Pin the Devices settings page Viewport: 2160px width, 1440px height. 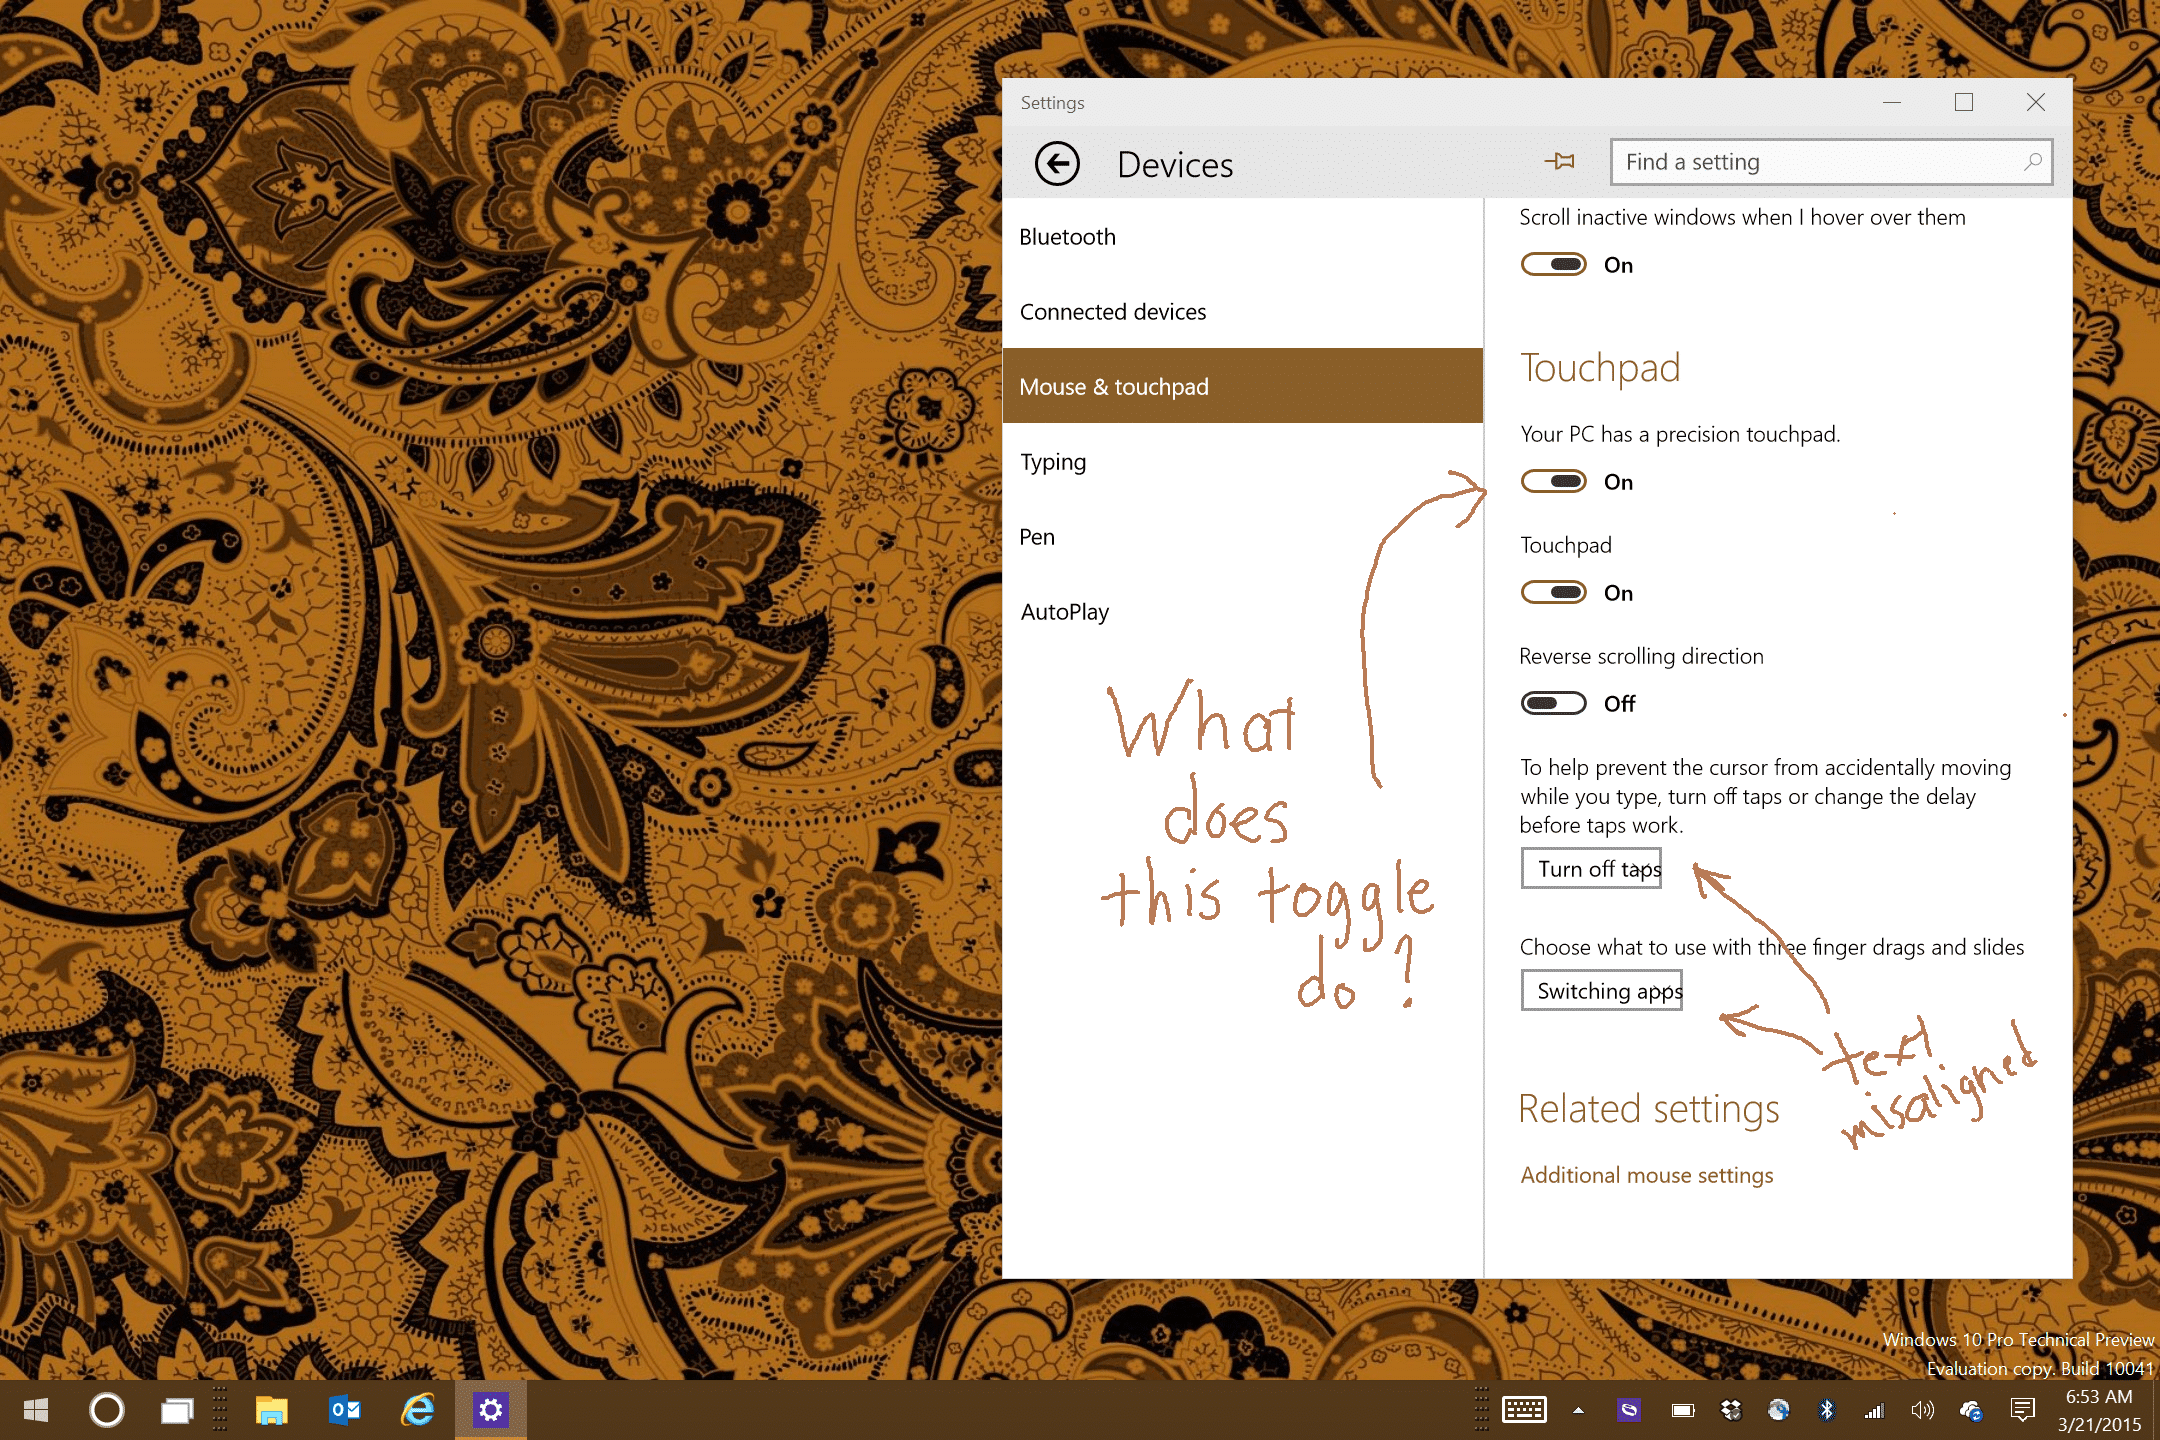tap(1559, 161)
